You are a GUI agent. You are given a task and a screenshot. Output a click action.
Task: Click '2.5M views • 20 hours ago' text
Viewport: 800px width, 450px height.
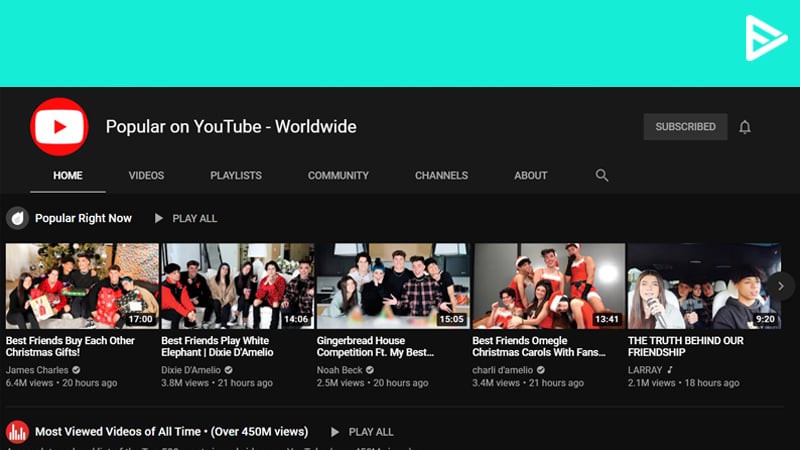372,383
